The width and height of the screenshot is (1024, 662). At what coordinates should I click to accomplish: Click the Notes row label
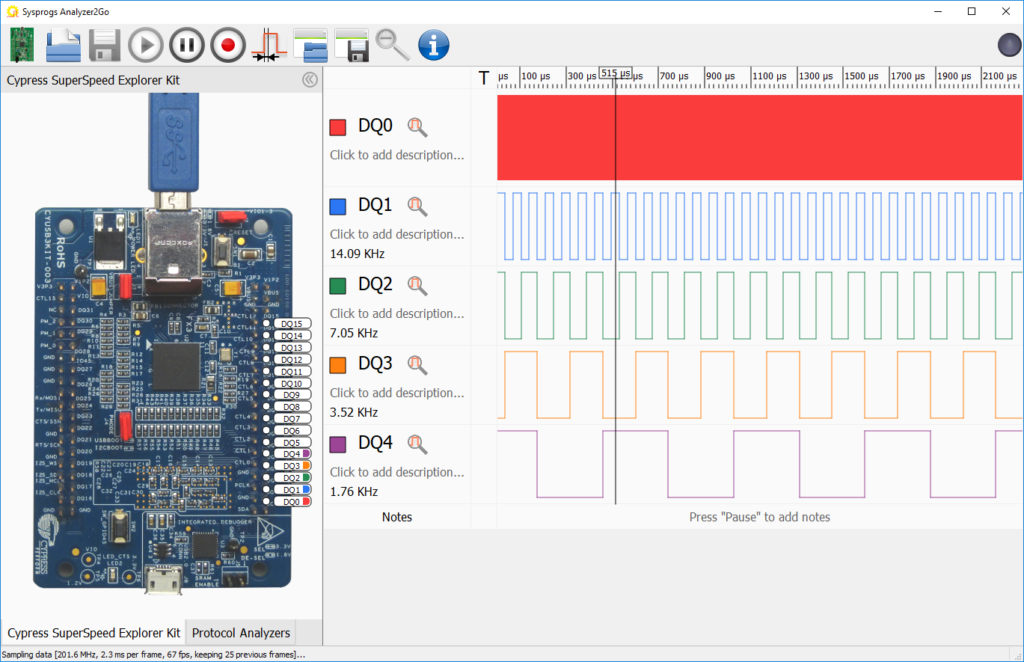click(x=397, y=516)
